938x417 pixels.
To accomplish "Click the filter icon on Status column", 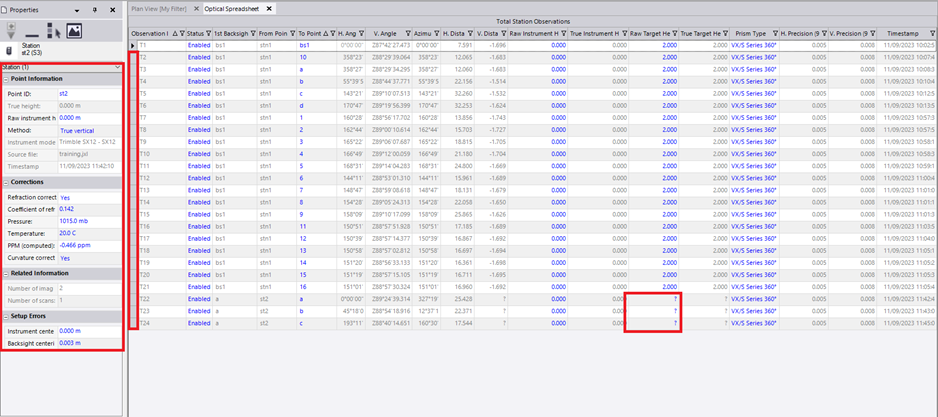I will 208,33.
